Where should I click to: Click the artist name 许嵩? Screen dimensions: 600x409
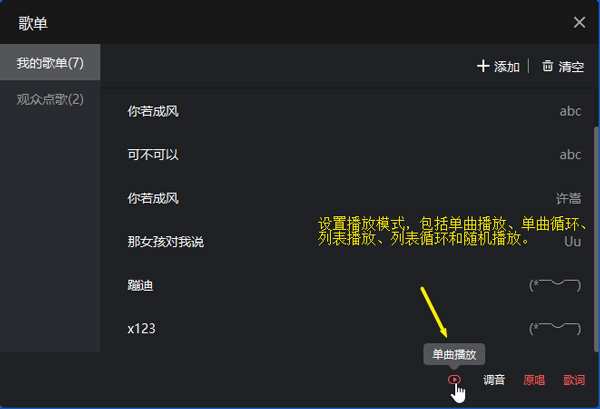coord(569,198)
